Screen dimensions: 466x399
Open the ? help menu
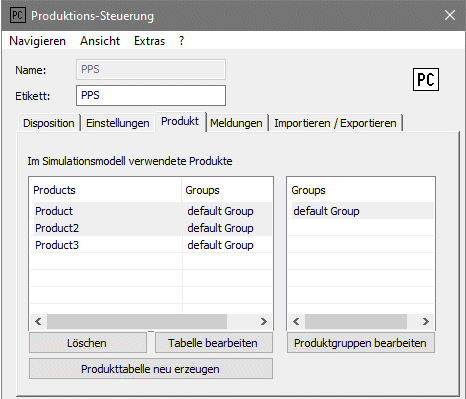[x=181, y=41]
